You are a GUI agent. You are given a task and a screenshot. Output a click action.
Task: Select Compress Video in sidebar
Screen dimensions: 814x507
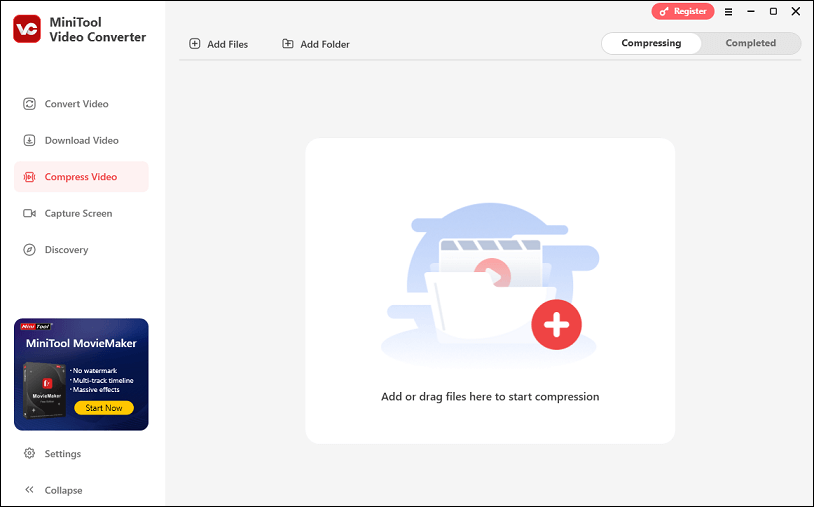click(x=80, y=177)
